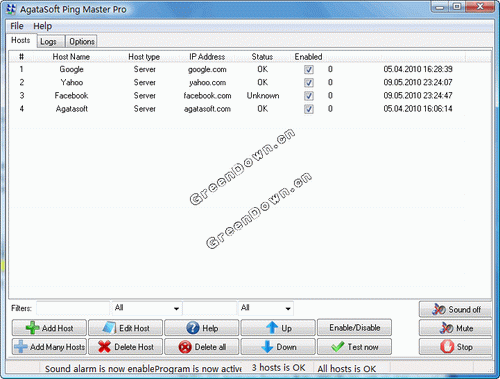Click the facebook.com address cell

207,96
